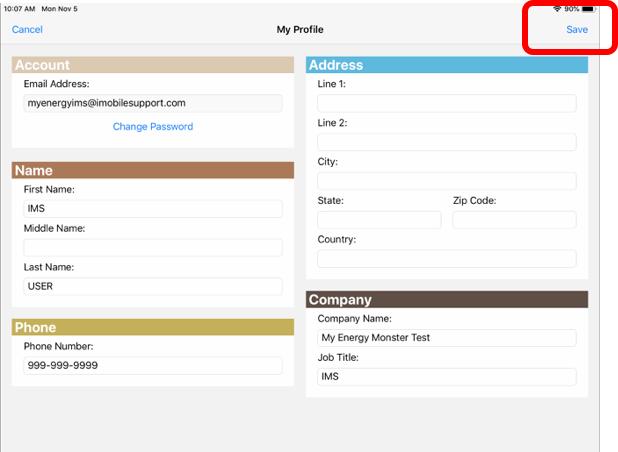Click the Account section header

tap(153, 65)
